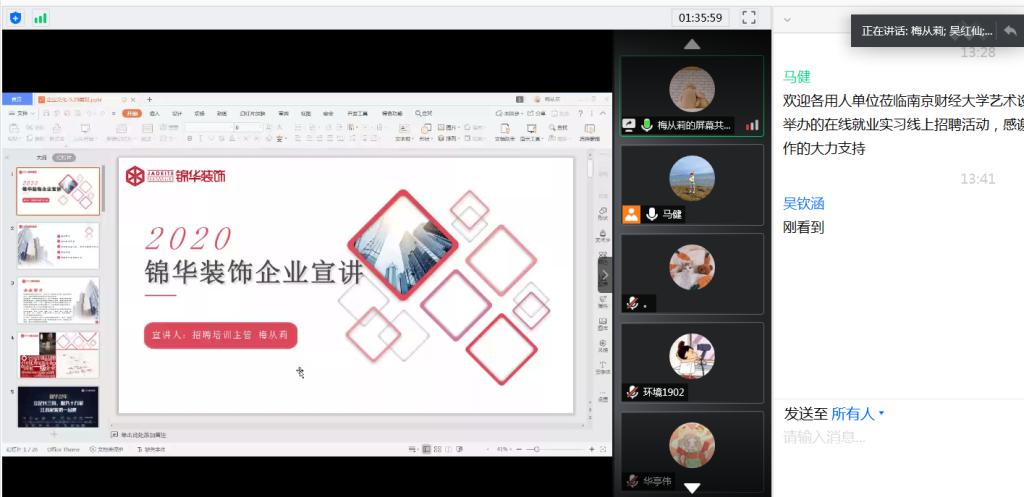Collapse the chat panel using the top chevron
This screenshot has width=1024, height=497.
click(788, 19)
